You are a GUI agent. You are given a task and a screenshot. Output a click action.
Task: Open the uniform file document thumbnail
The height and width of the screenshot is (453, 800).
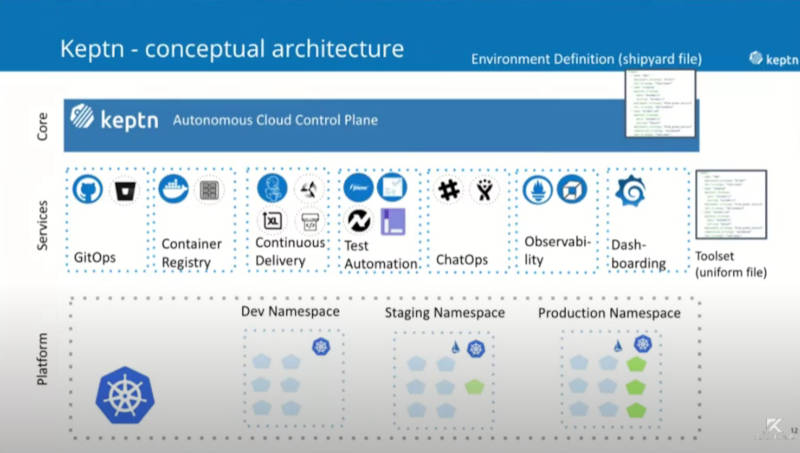pyautogui.click(x=731, y=205)
